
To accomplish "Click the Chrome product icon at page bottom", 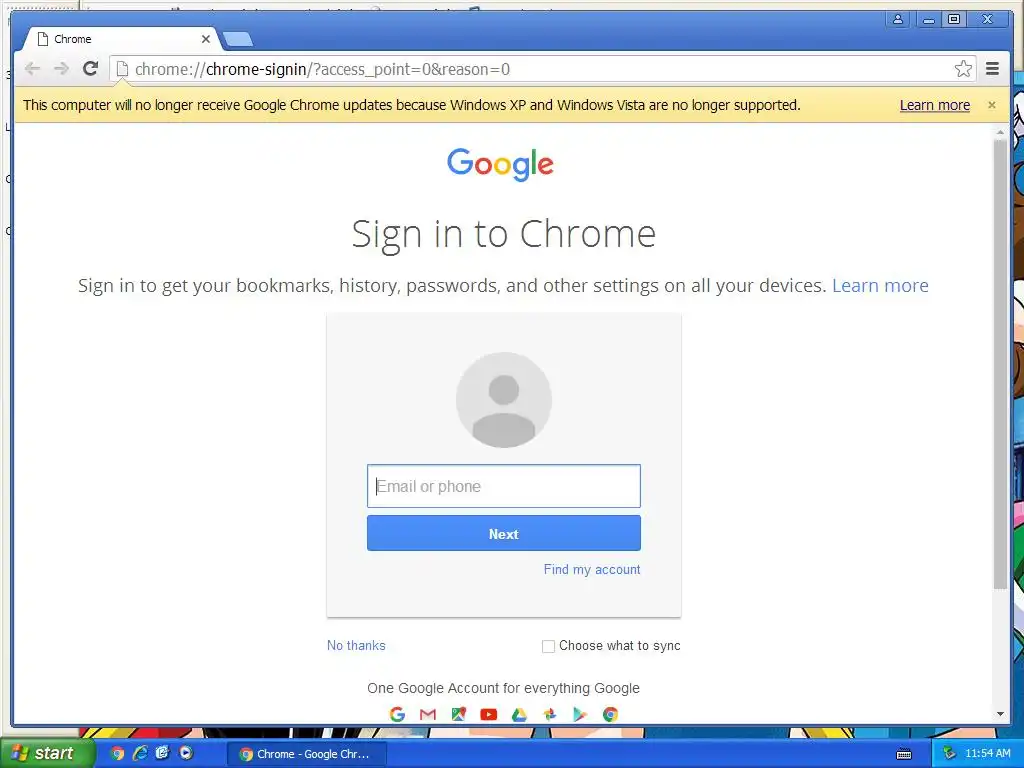I will [611, 714].
